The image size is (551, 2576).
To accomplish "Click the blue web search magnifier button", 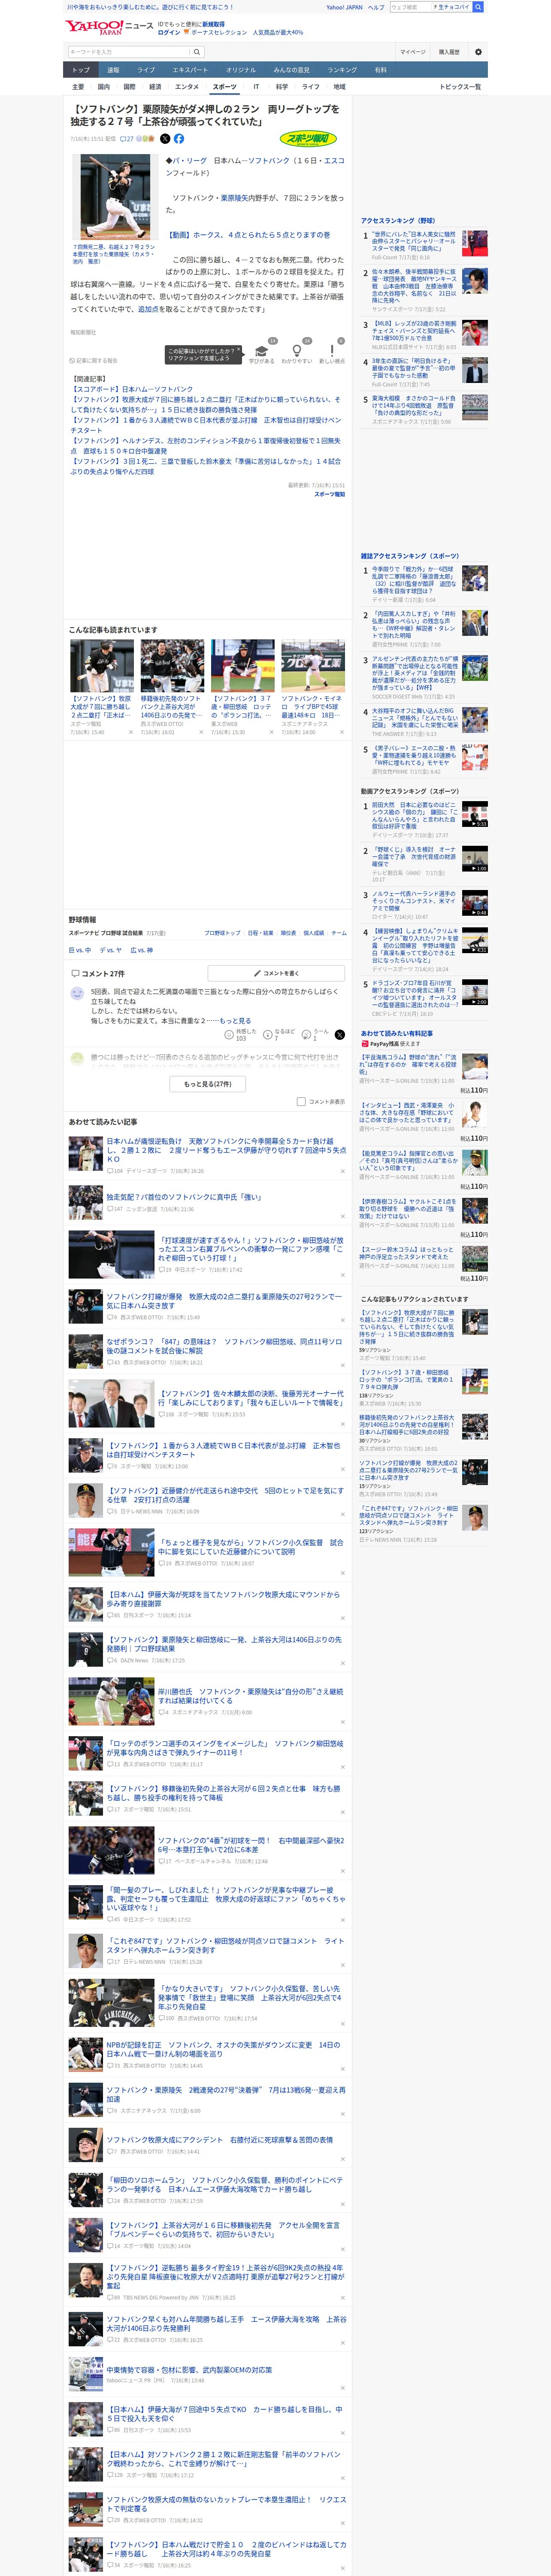I will point(478,7).
